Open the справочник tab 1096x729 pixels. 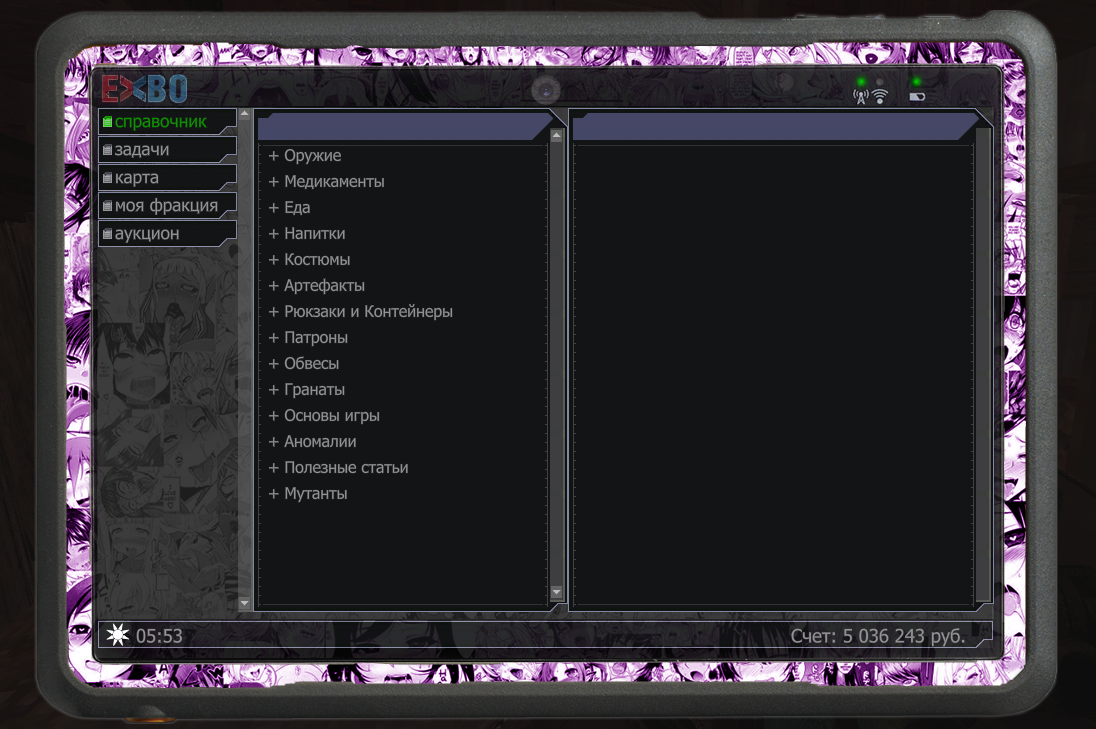click(167, 122)
